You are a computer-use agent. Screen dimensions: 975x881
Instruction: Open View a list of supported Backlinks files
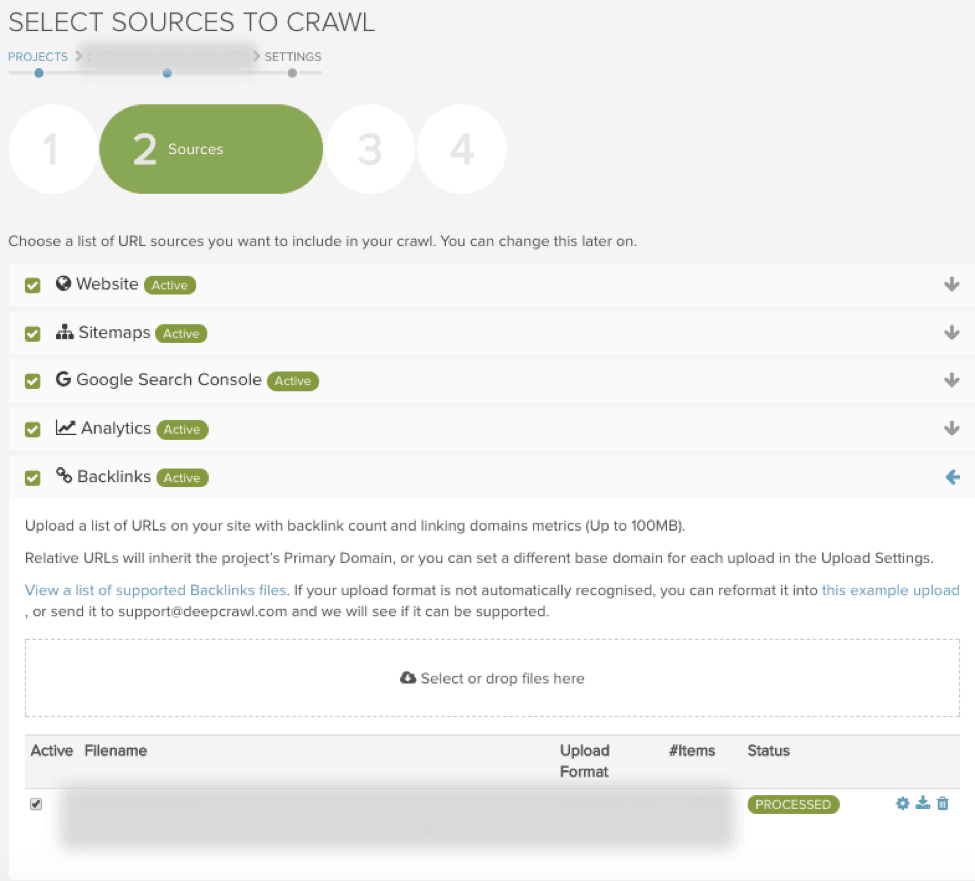[156, 590]
